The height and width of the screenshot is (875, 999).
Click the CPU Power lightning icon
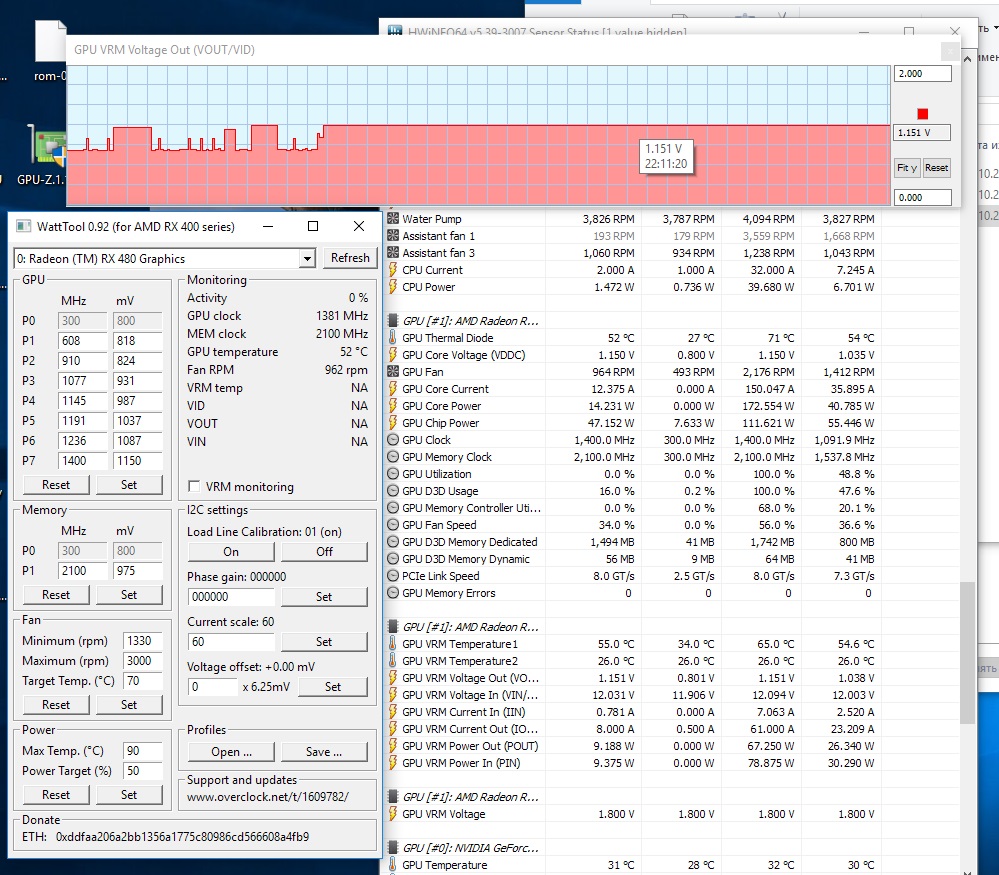tap(393, 287)
